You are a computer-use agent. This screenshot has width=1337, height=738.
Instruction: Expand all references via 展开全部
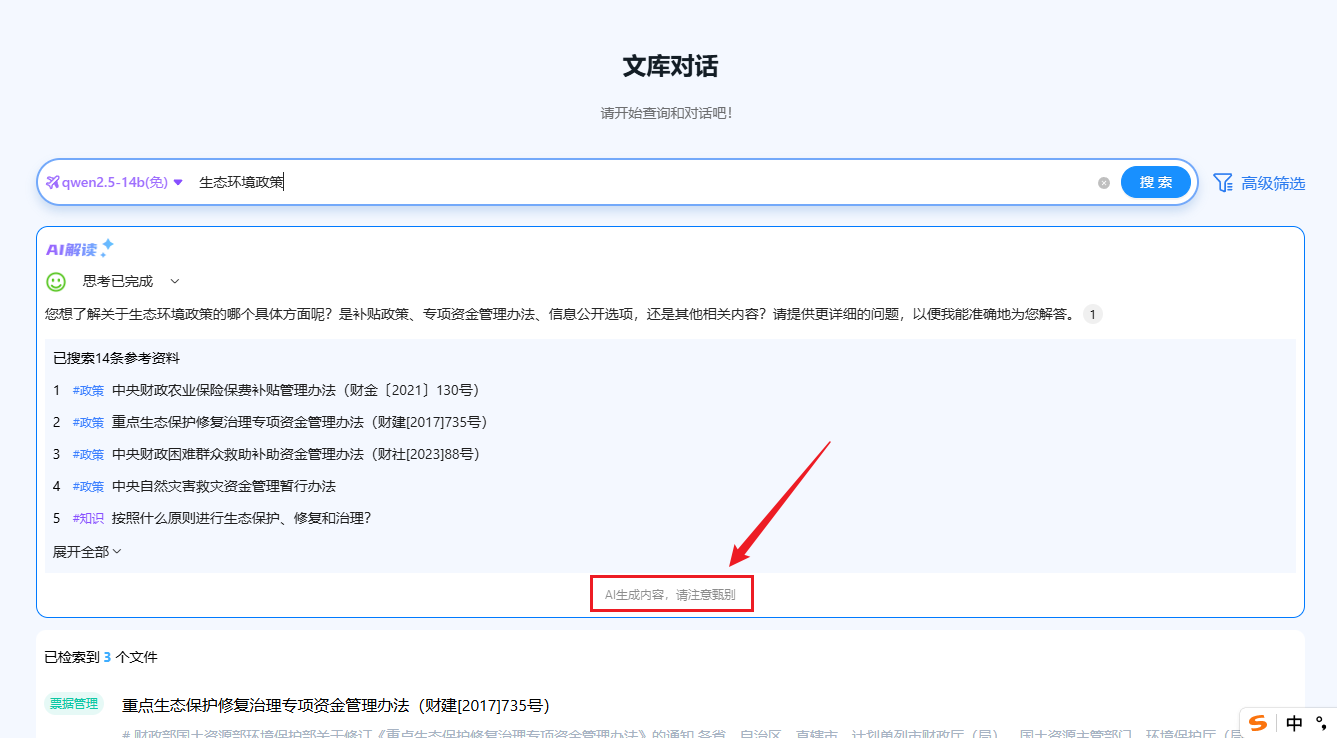[87, 551]
